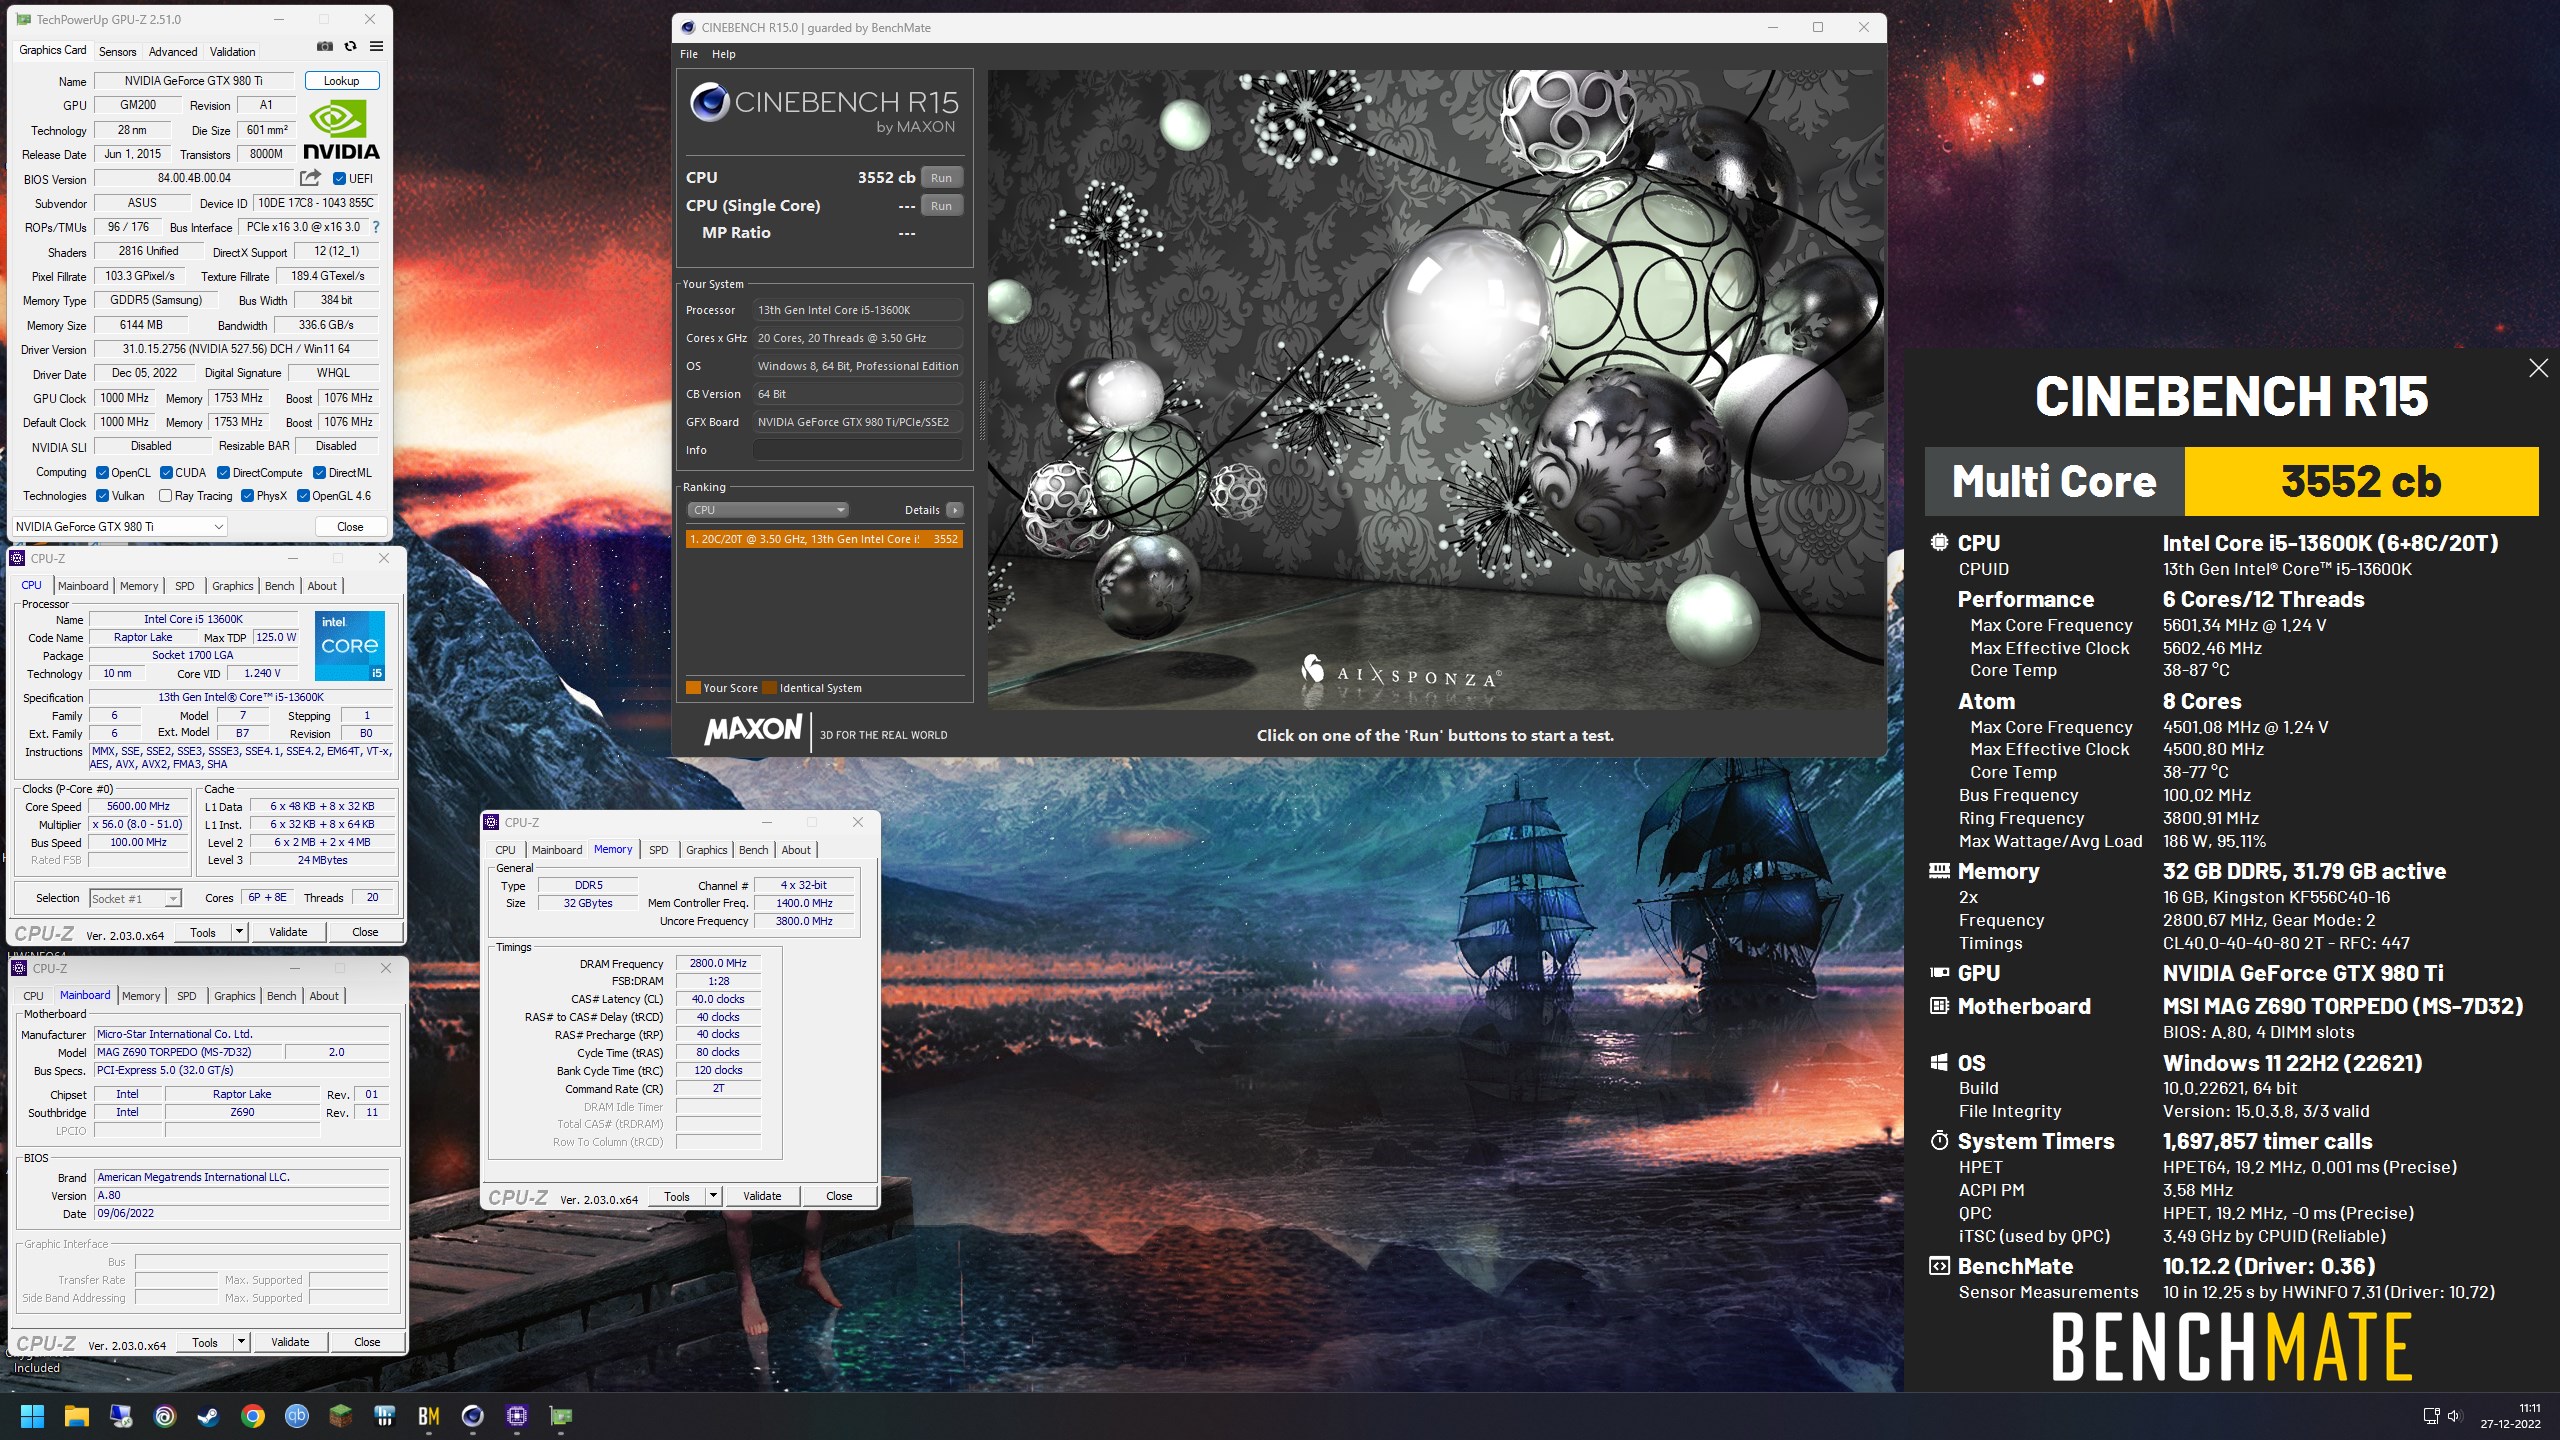Run the CPU Single Core test
2560x1440 pixels.
tap(941, 206)
